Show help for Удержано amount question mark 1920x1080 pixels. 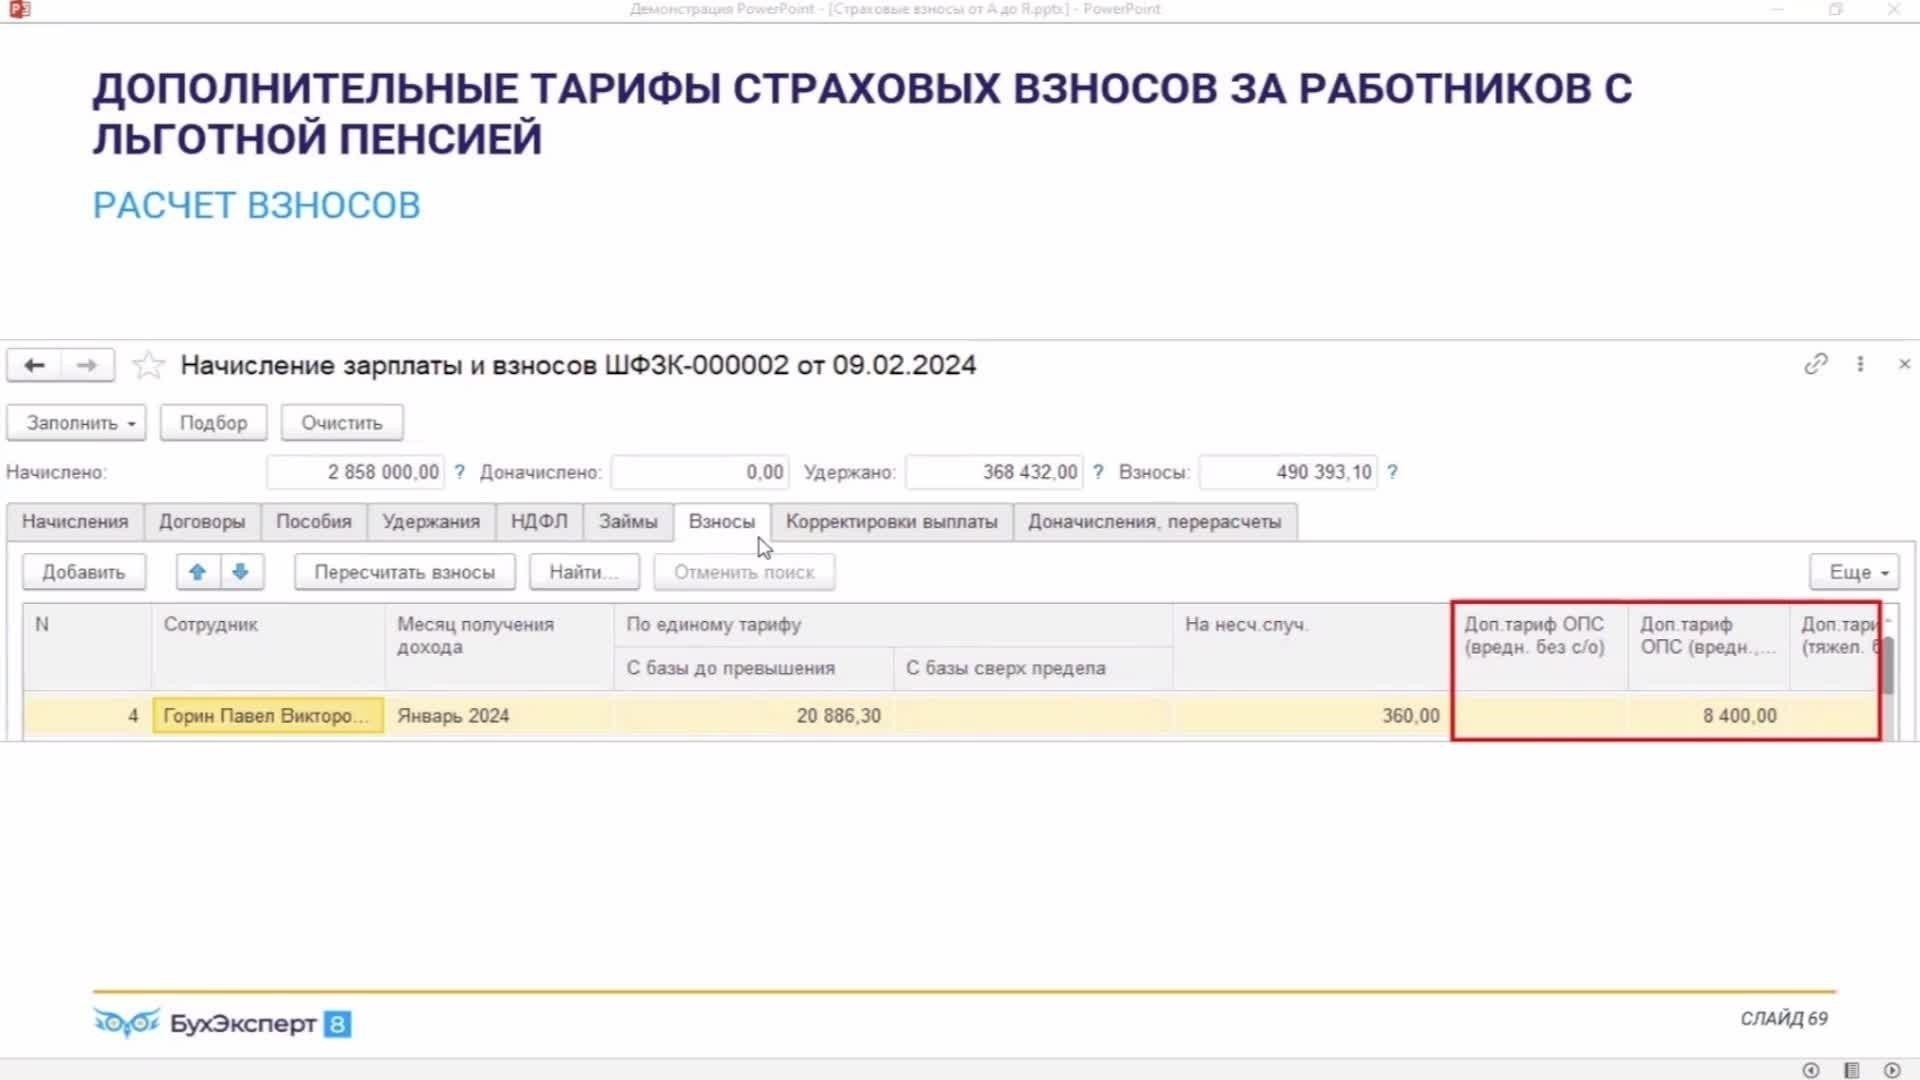pyautogui.click(x=1098, y=472)
